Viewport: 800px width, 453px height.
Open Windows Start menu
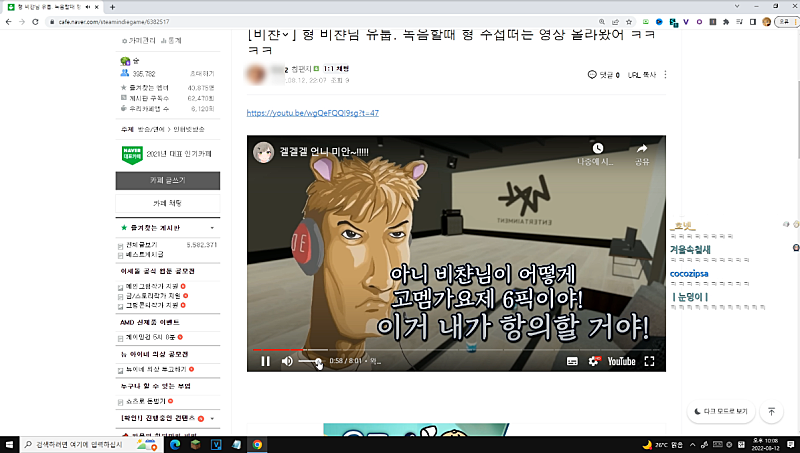(9, 445)
